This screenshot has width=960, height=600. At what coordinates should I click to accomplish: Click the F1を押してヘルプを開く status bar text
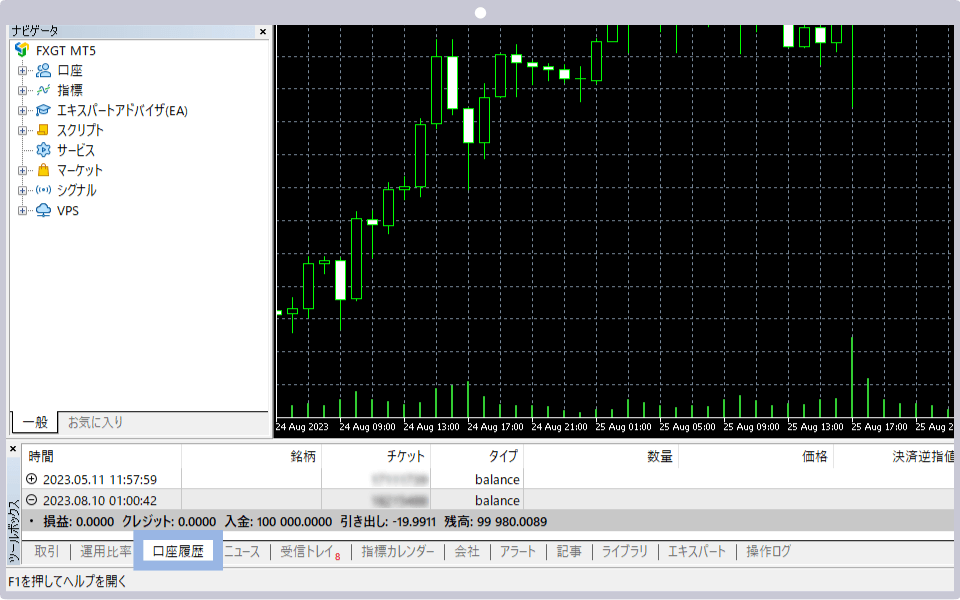(67, 580)
